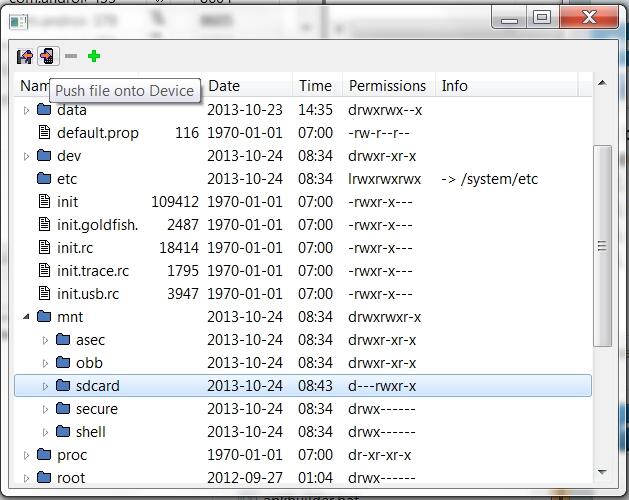Click the size value 2487
Viewport: 629px width, 500px height.
pyautogui.click(x=183, y=225)
